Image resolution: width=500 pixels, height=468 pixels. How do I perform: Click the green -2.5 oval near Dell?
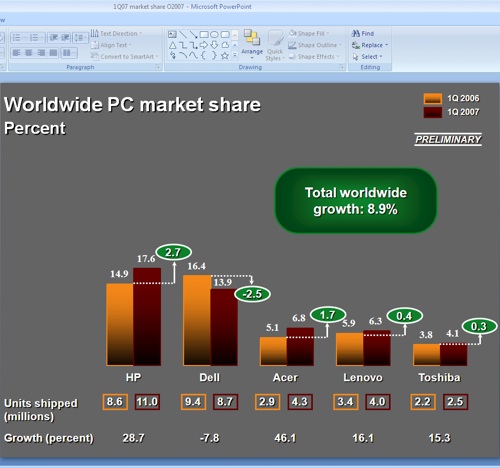[x=252, y=294]
